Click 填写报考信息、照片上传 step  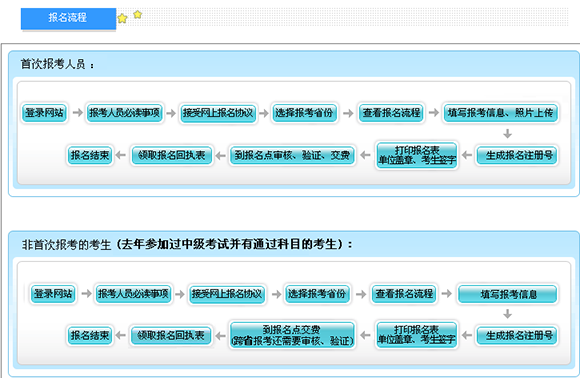click(x=500, y=113)
